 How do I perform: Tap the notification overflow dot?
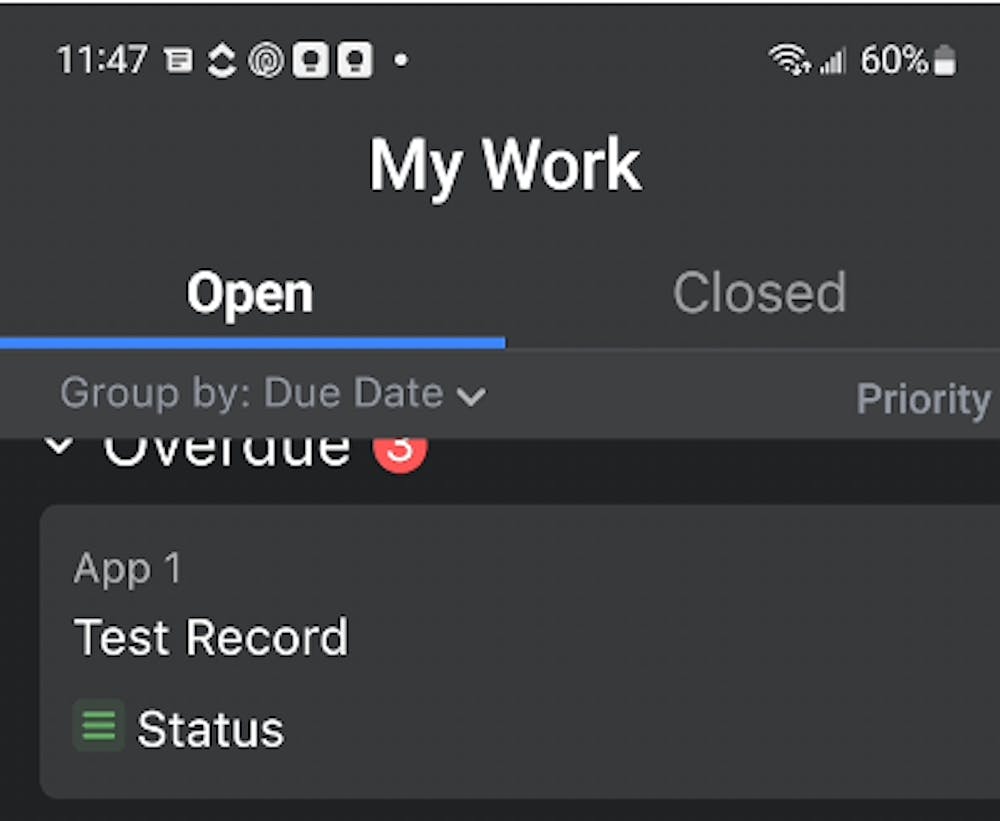click(401, 62)
